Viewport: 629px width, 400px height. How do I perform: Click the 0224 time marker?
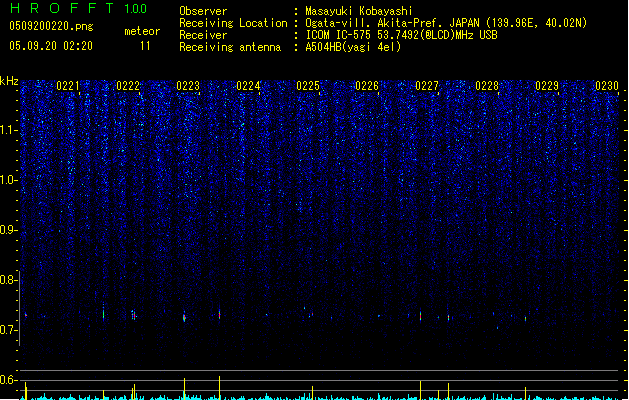(248, 86)
